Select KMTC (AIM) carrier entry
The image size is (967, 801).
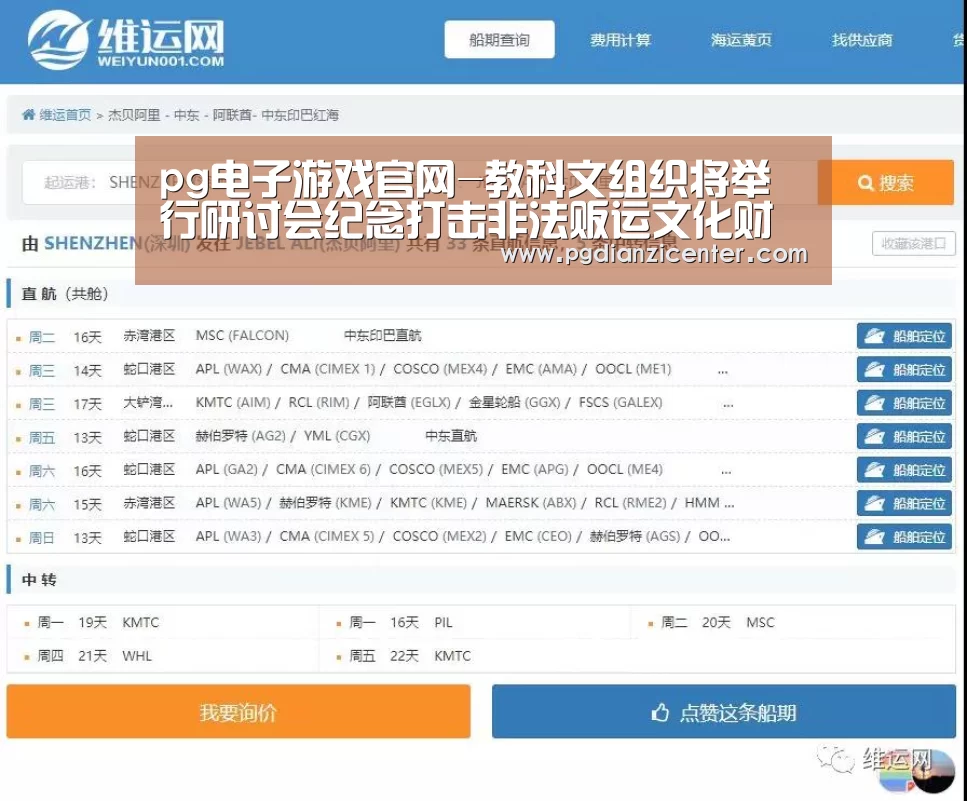pos(233,402)
